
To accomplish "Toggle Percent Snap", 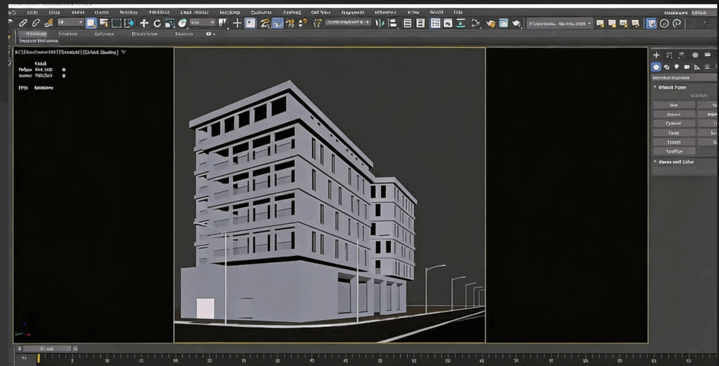I will pyautogui.click(x=290, y=23).
